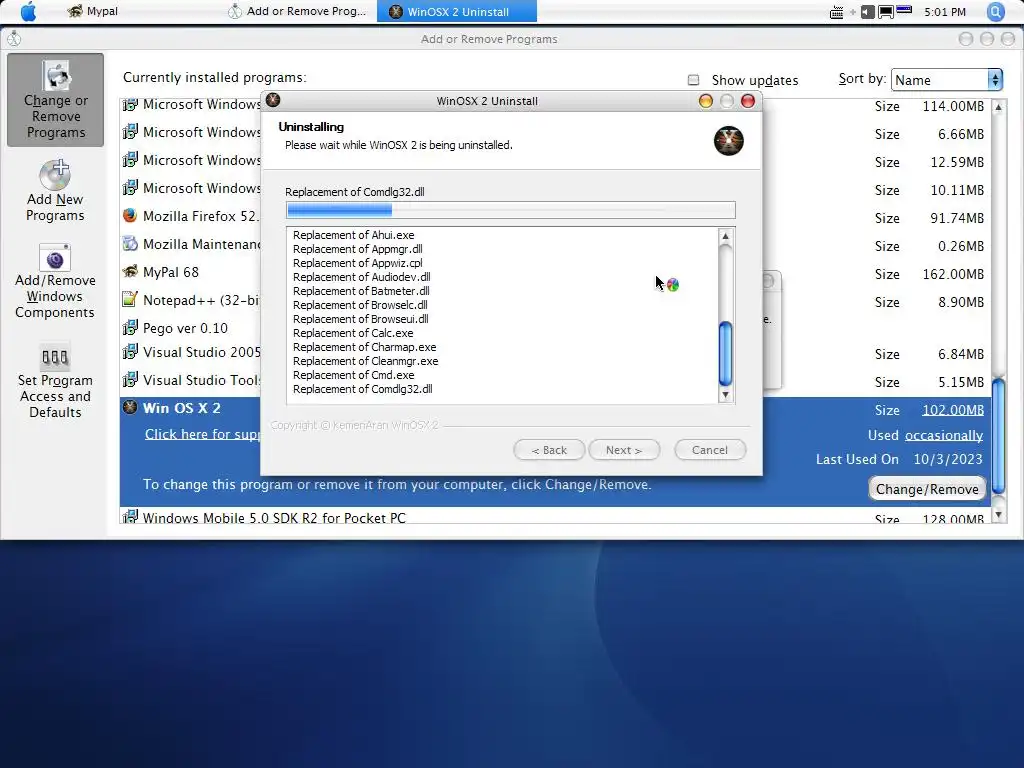The width and height of the screenshot is (1024, 768).
Task: Click the Pego installer icon
Action: (x=130, y=327)
